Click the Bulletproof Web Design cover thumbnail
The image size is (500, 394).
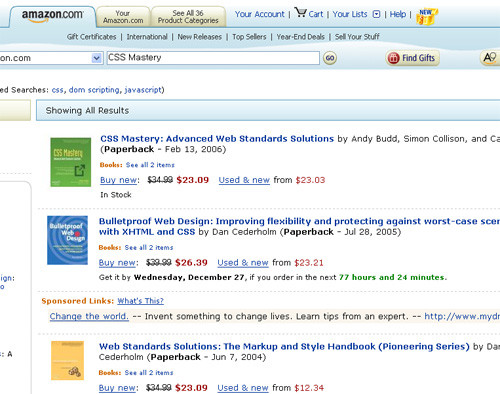(67, 240)
